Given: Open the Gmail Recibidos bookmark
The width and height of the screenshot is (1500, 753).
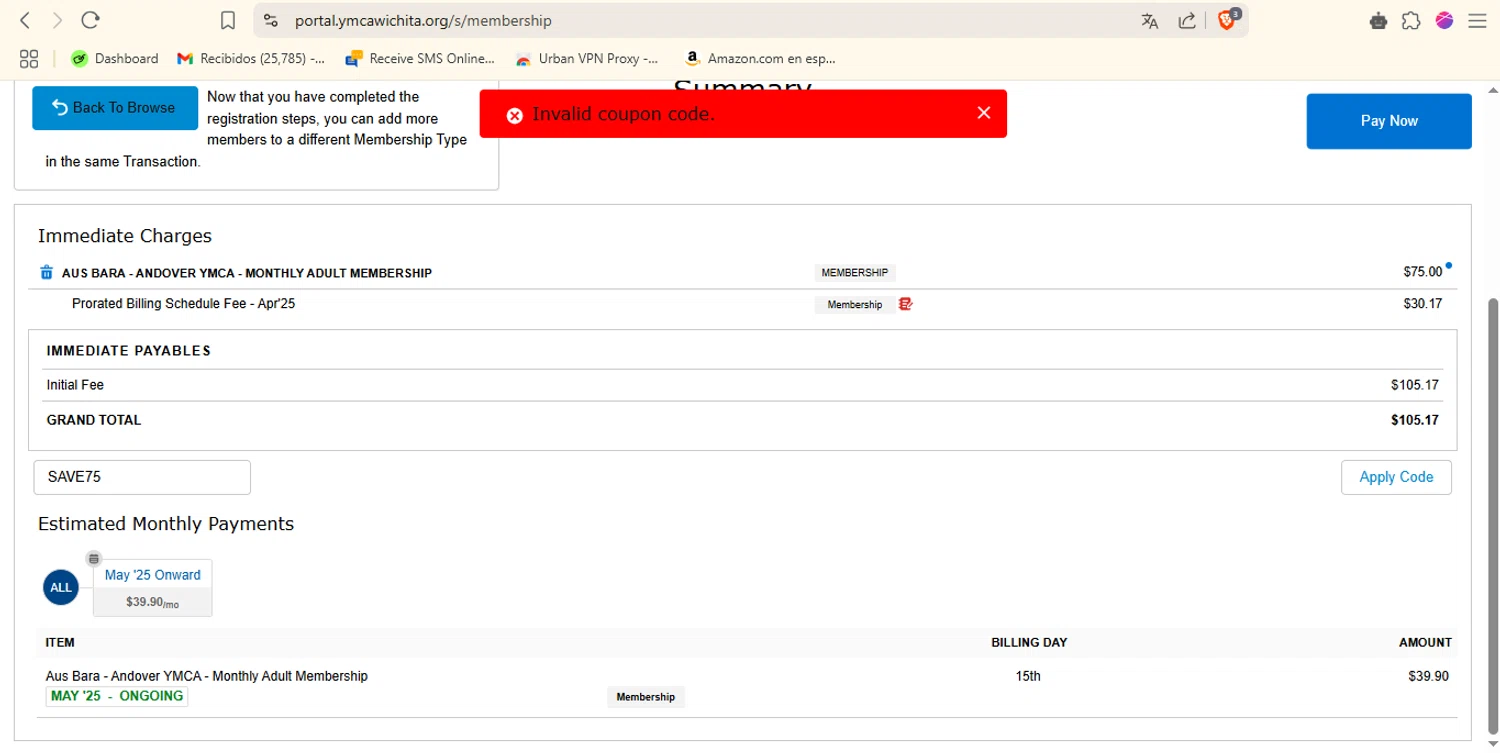Looking at the screenshot, I should pyautogui.click(x=251, y=59).
